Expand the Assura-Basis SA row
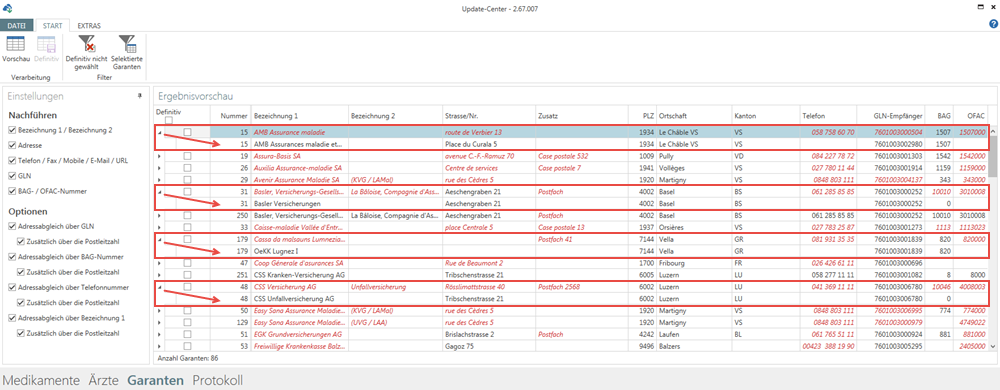 tap(159, 155)
